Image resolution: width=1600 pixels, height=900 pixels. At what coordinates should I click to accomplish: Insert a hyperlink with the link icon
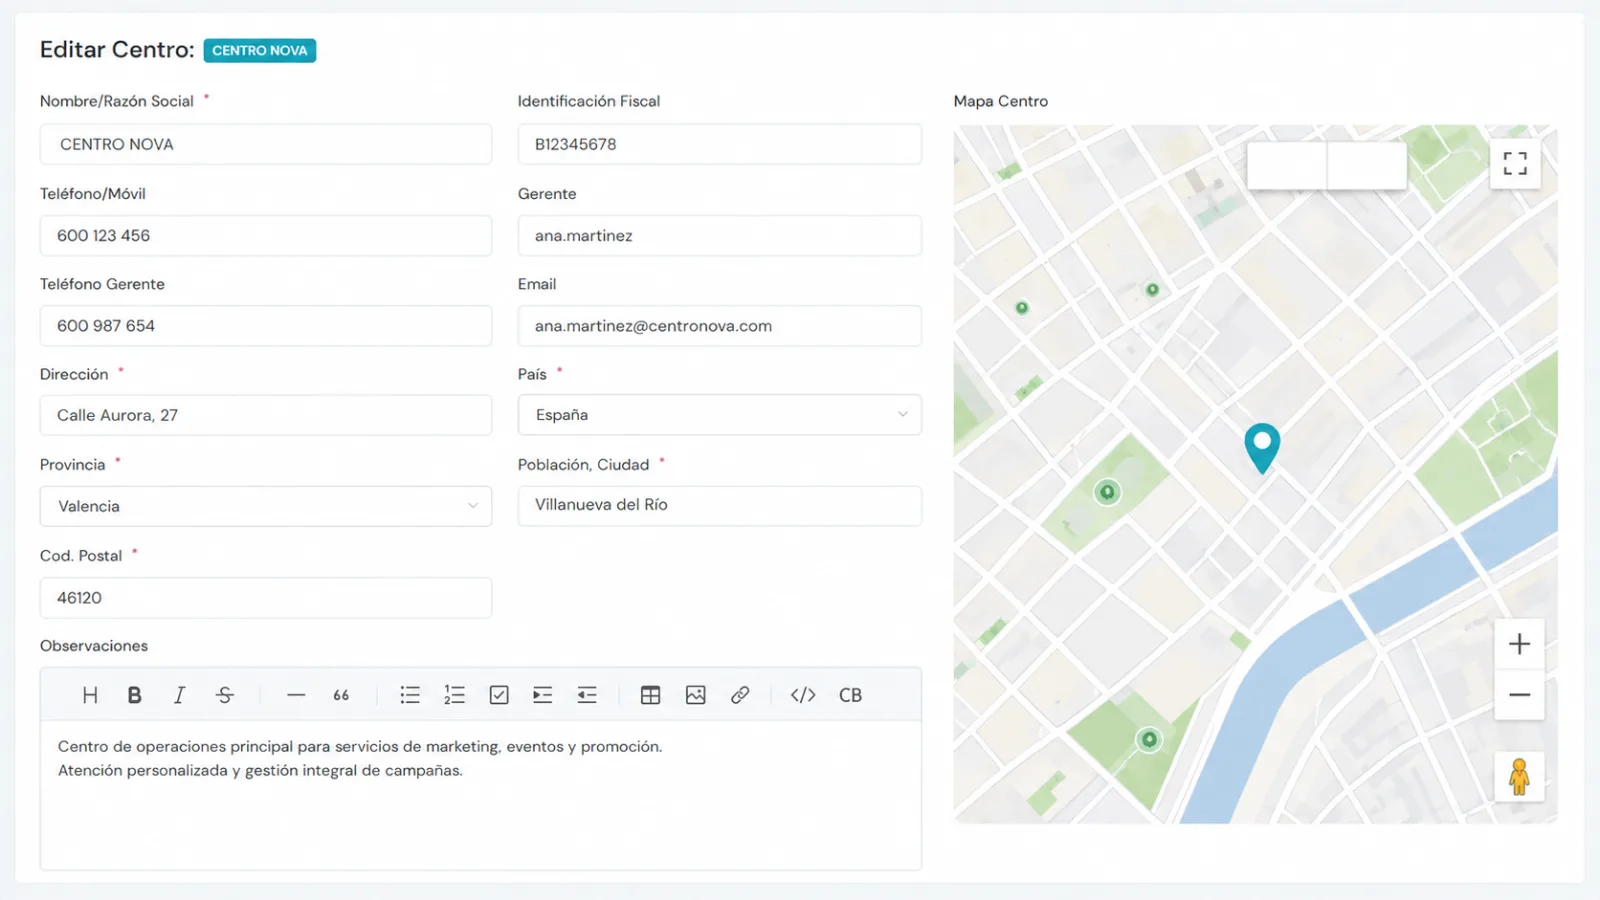pos(740,695)
